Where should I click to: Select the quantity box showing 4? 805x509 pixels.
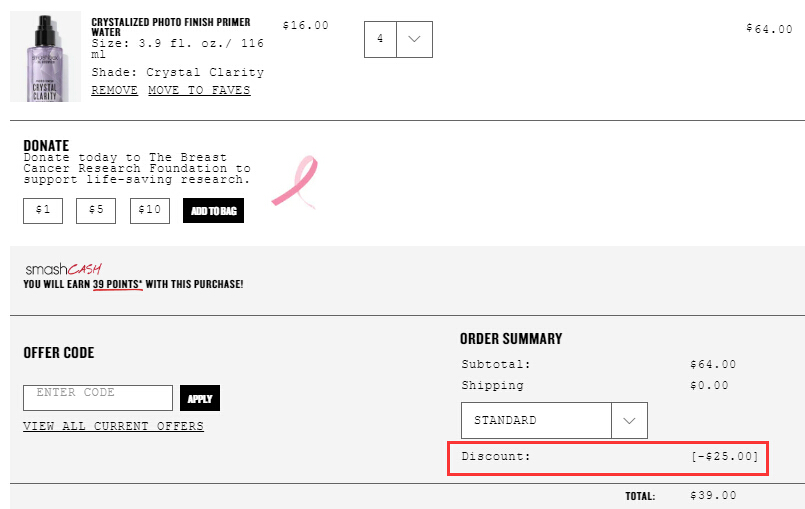pyautogui.click(x=380, y=40)
